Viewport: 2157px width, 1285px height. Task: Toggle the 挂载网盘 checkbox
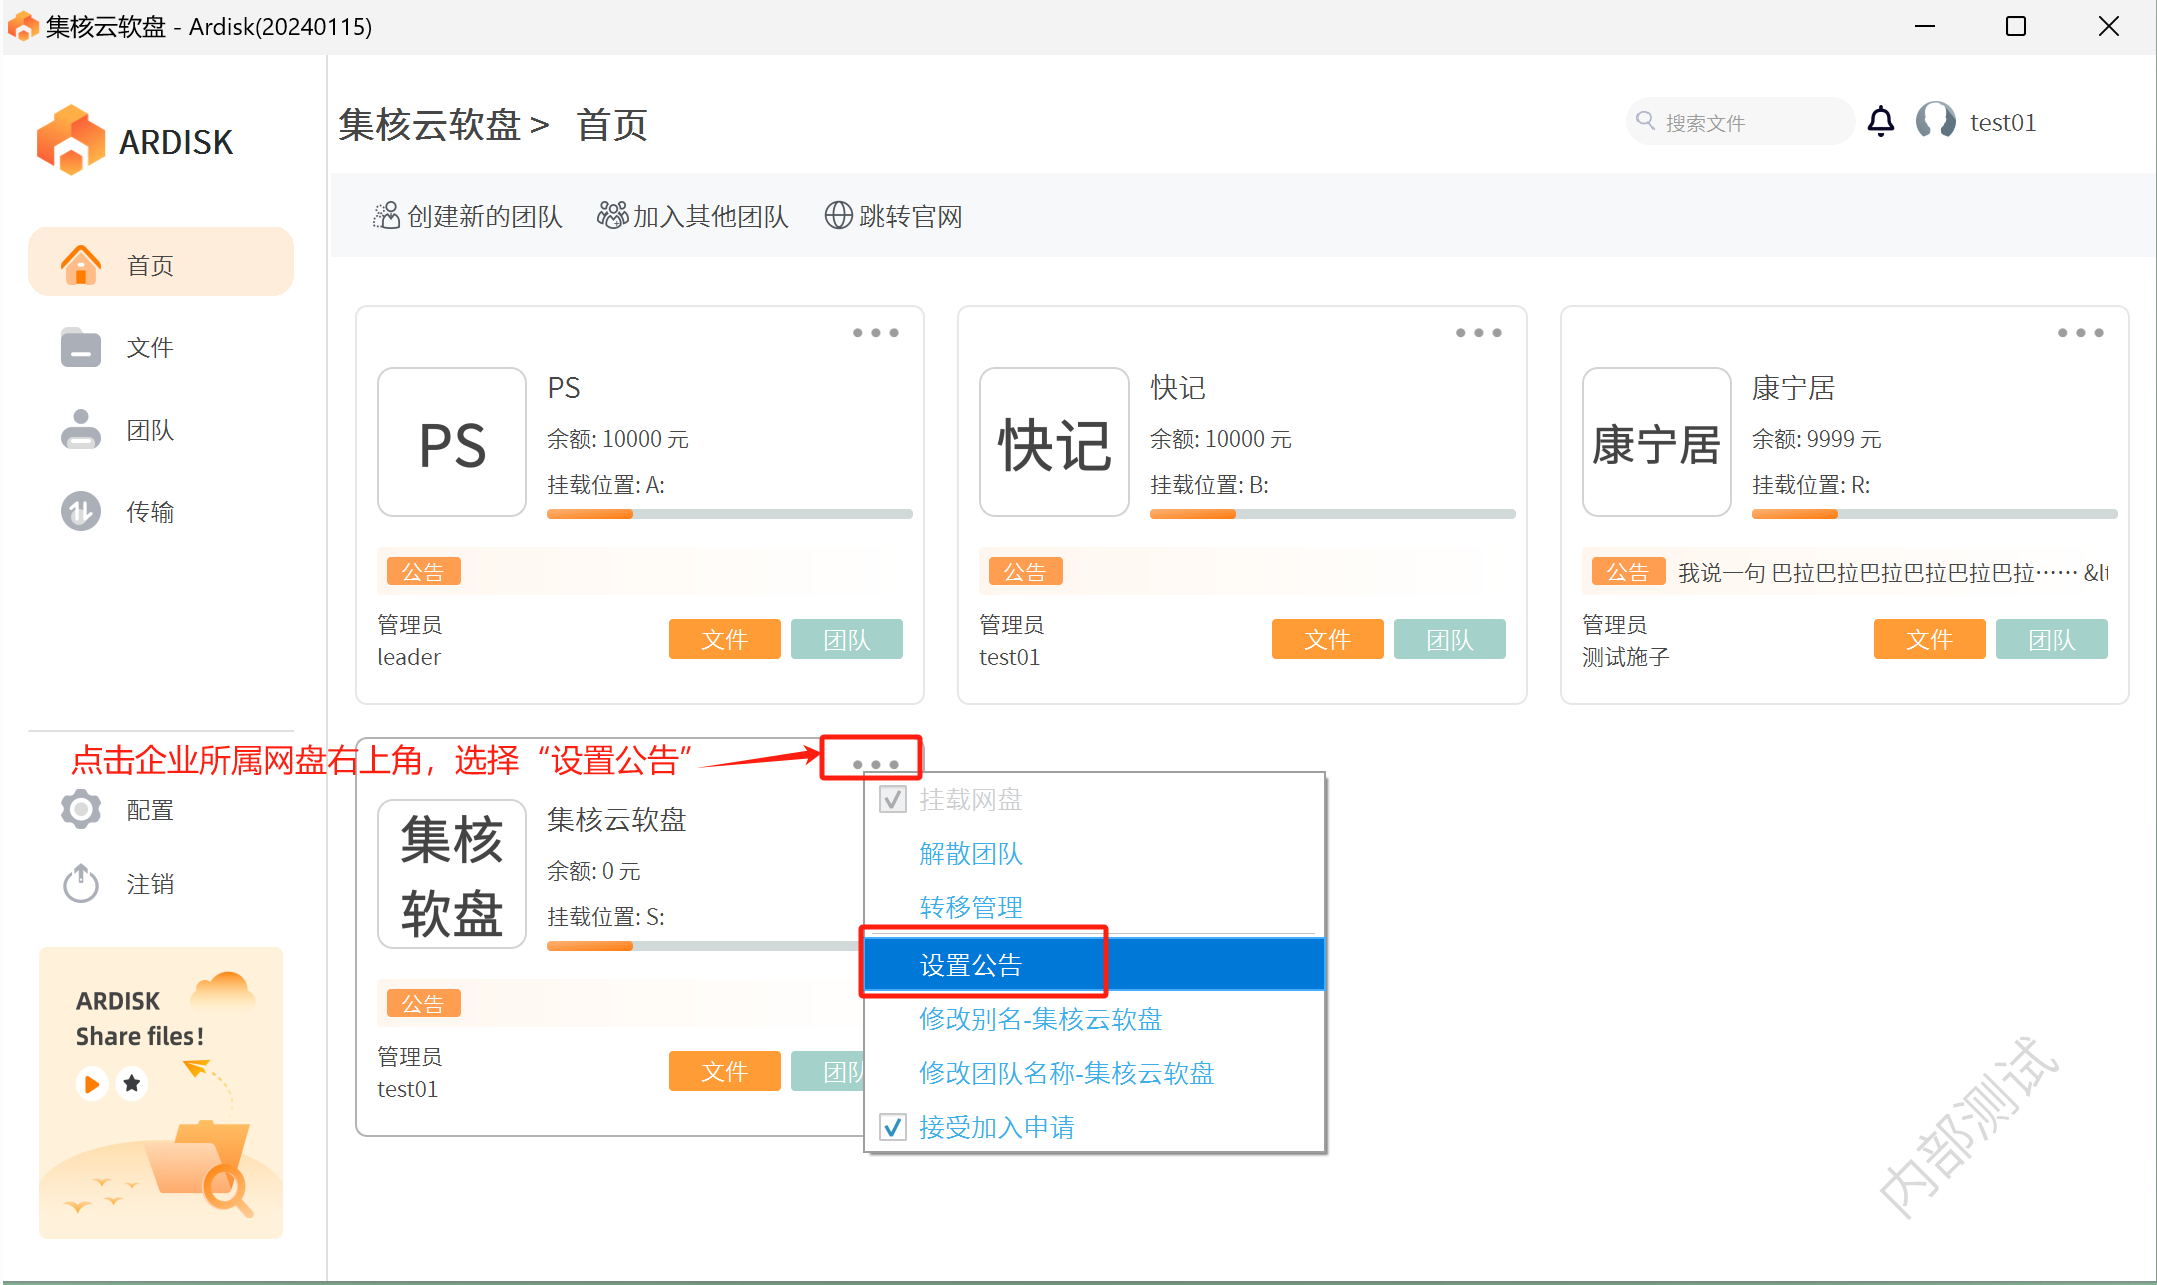click(893, 800)
